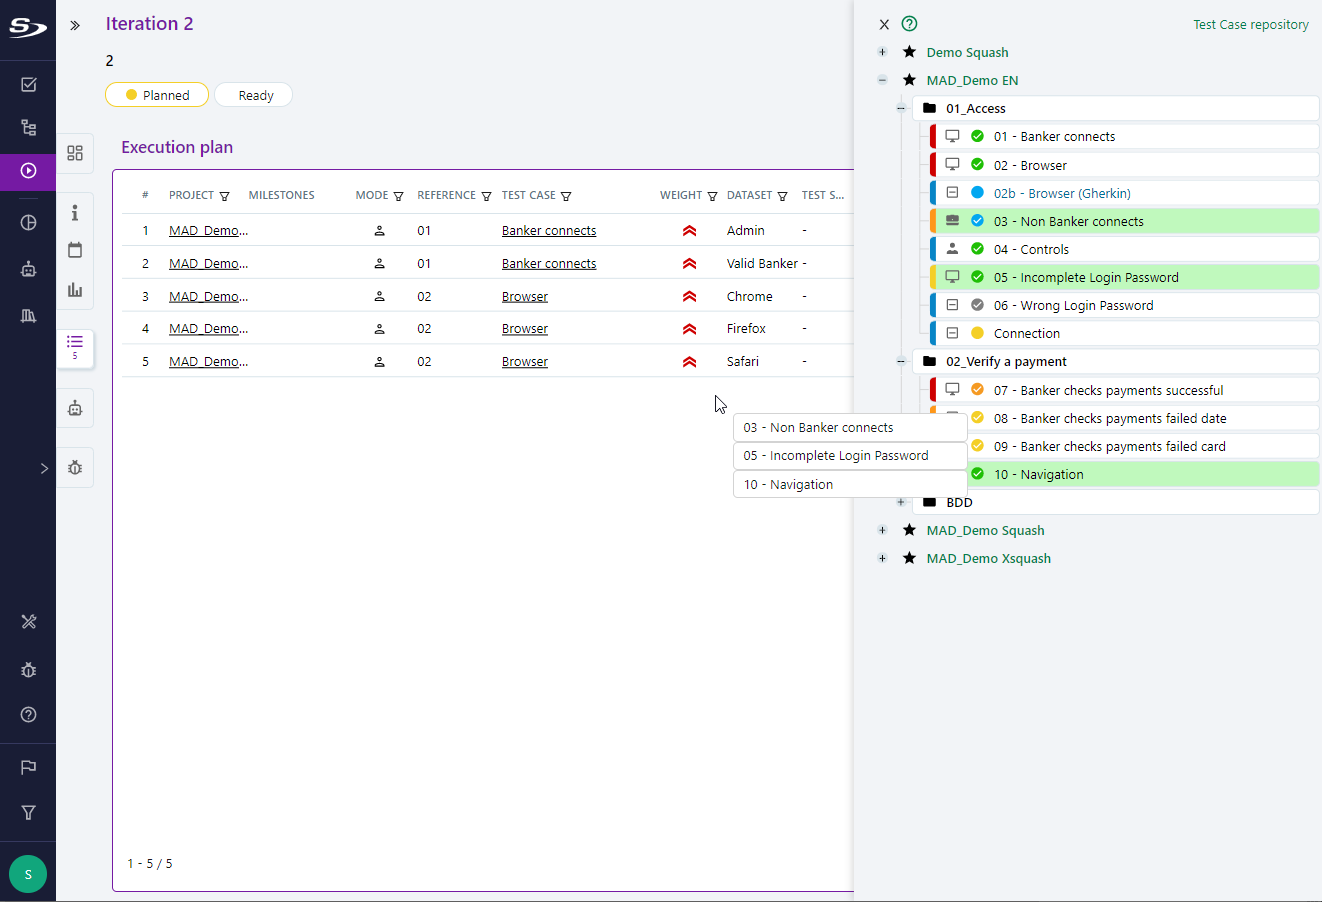Open iteration Issues bug icon panel
1322x902 pixels.
pyautogui.click(x=75, y=467)
